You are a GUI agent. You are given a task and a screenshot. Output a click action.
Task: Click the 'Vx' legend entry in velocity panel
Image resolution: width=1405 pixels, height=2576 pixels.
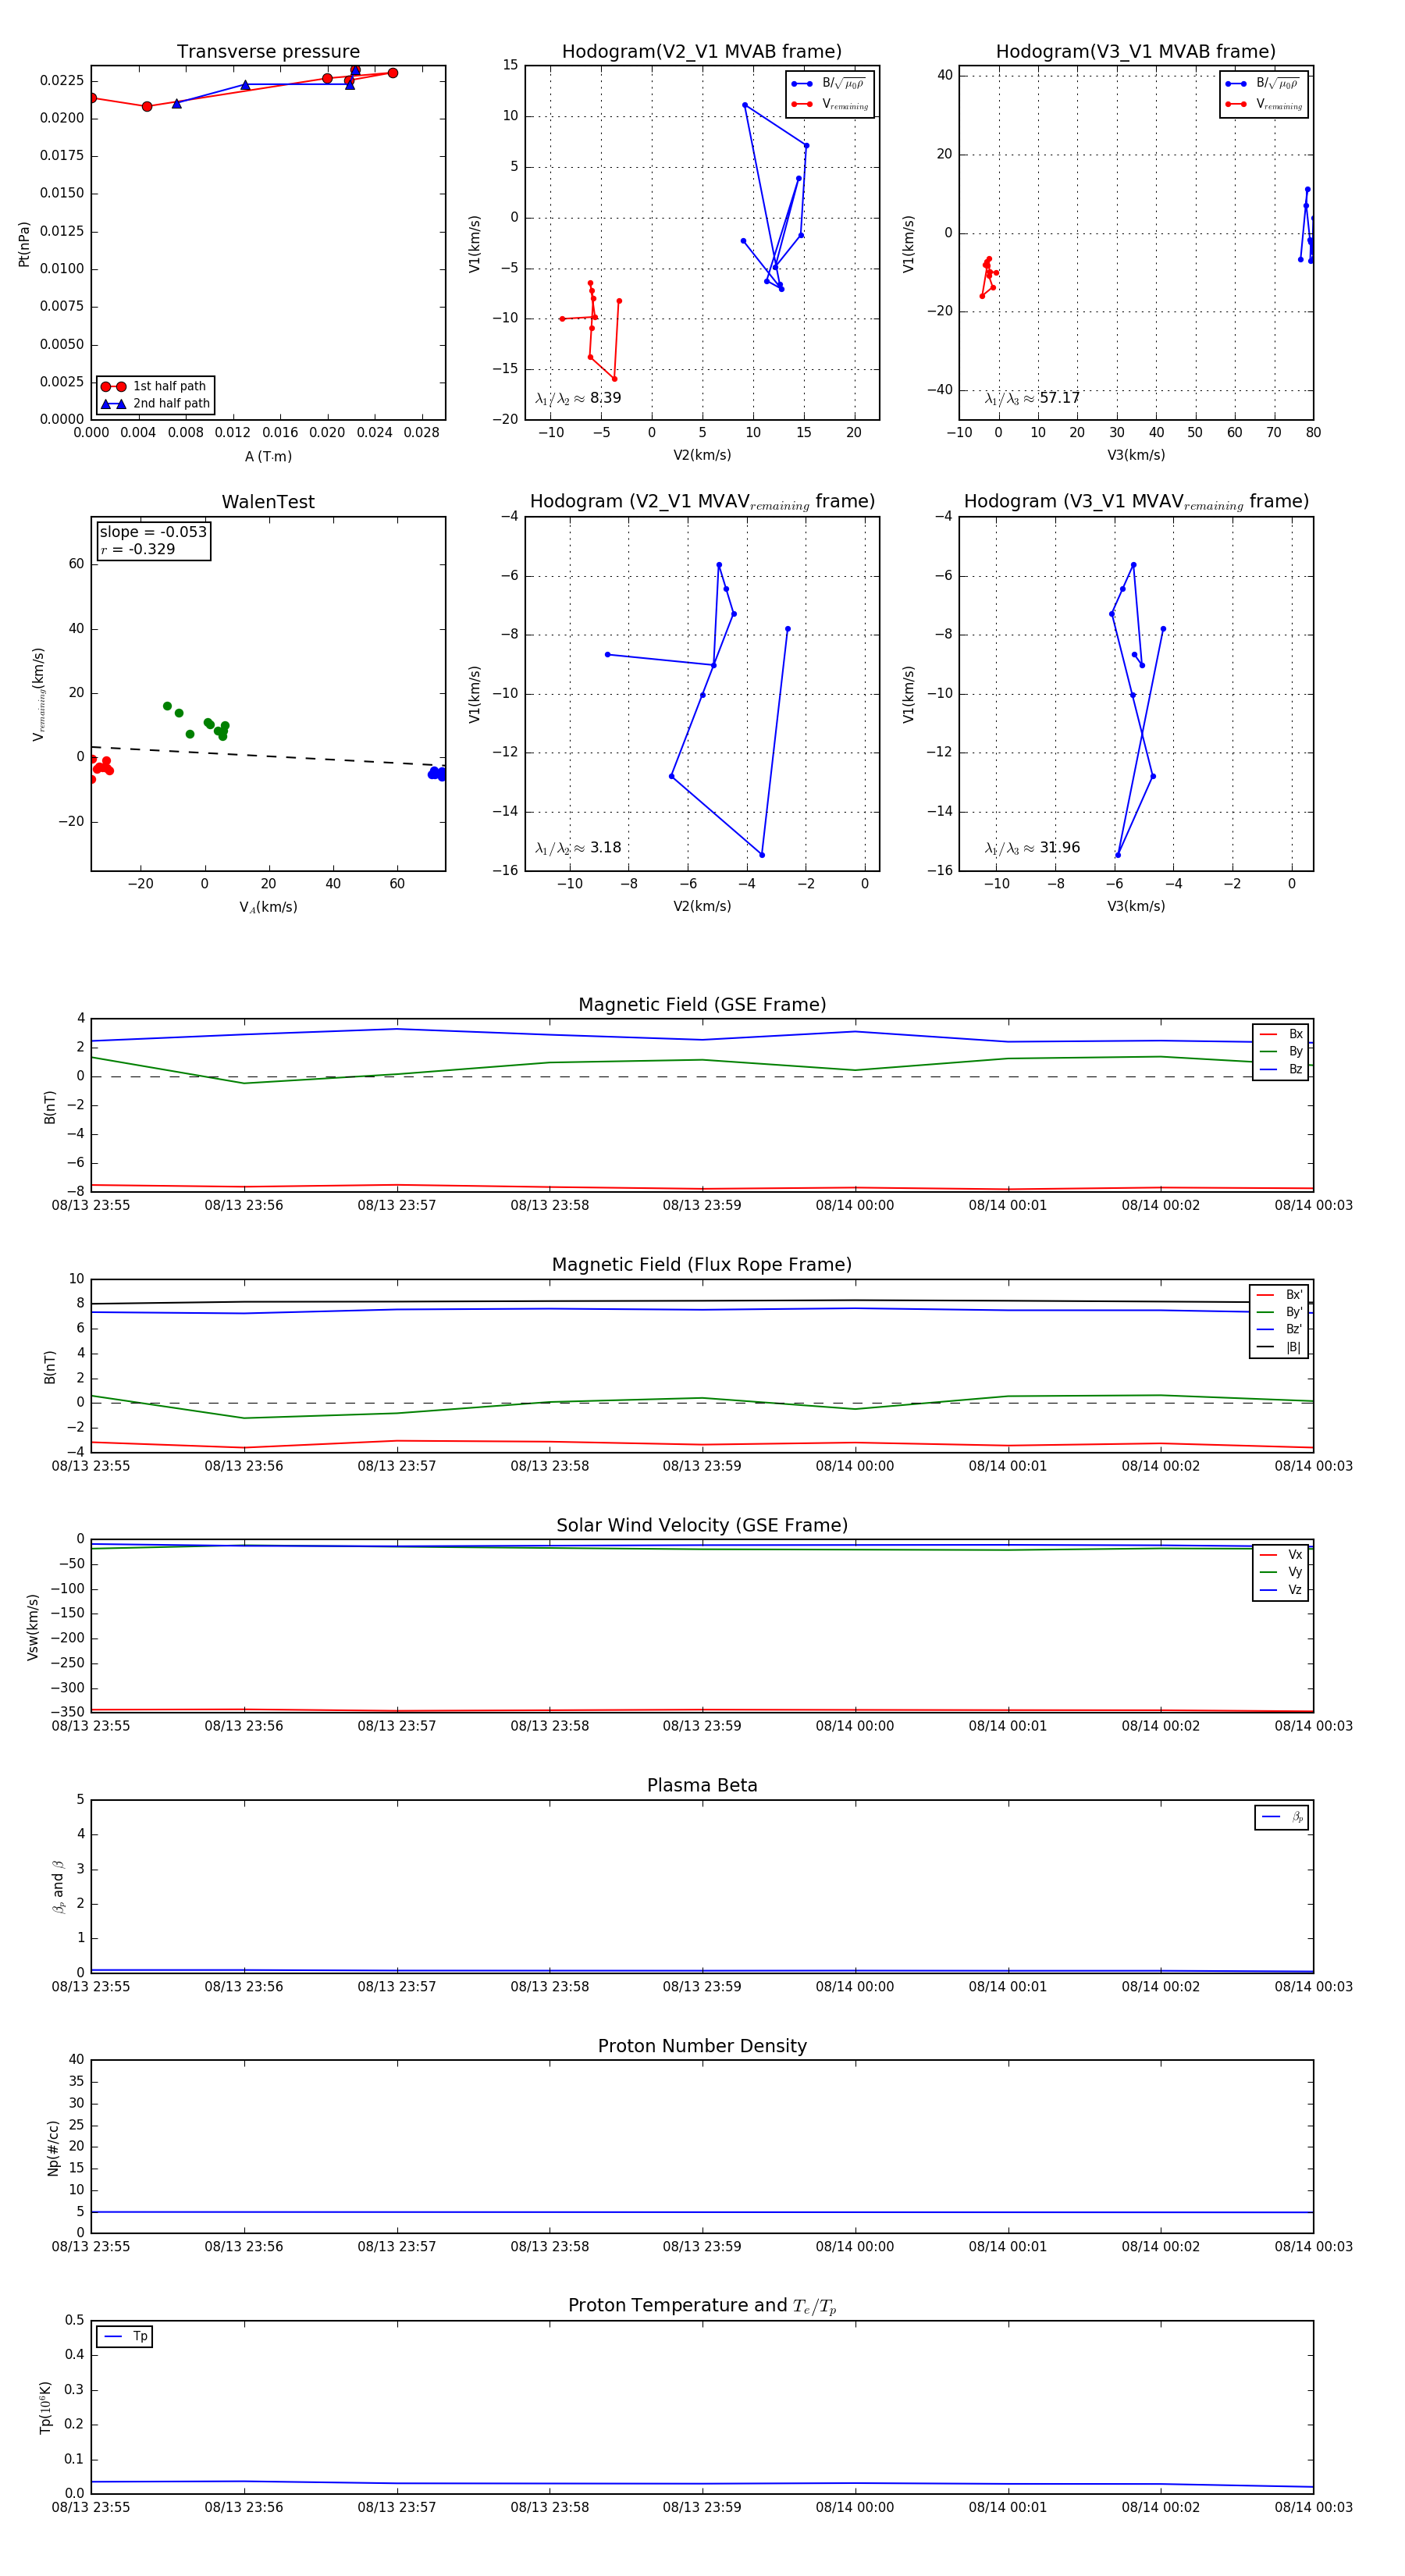click(x=1281, y=1555)
